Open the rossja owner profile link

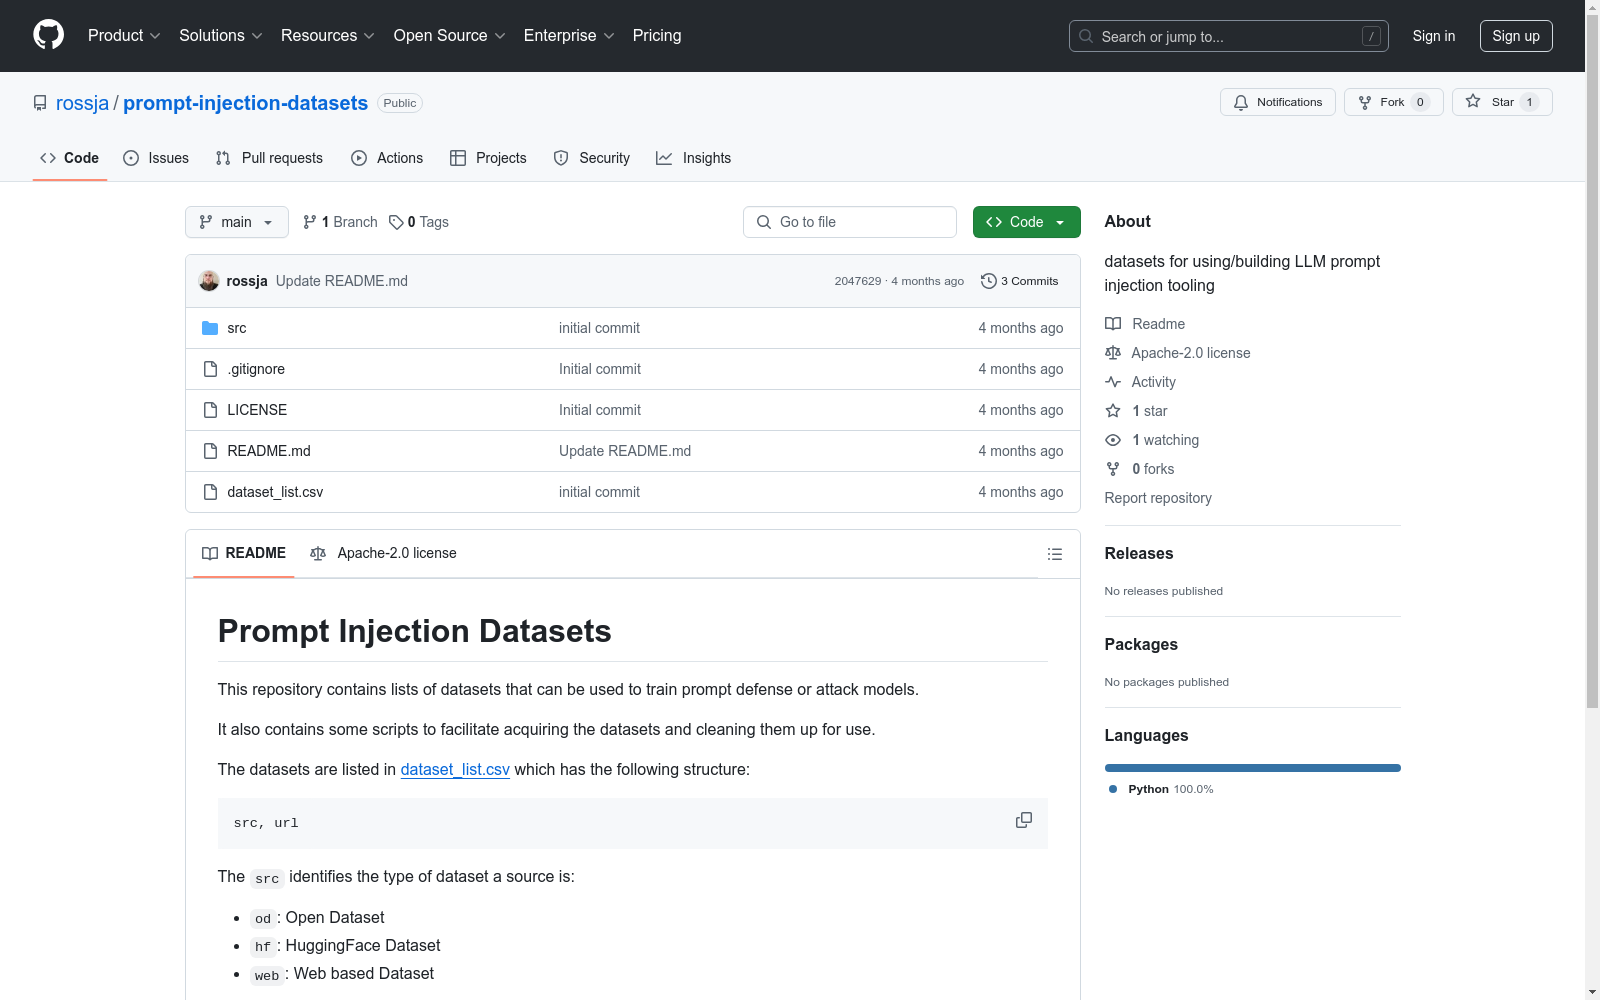tap(82, 103)
